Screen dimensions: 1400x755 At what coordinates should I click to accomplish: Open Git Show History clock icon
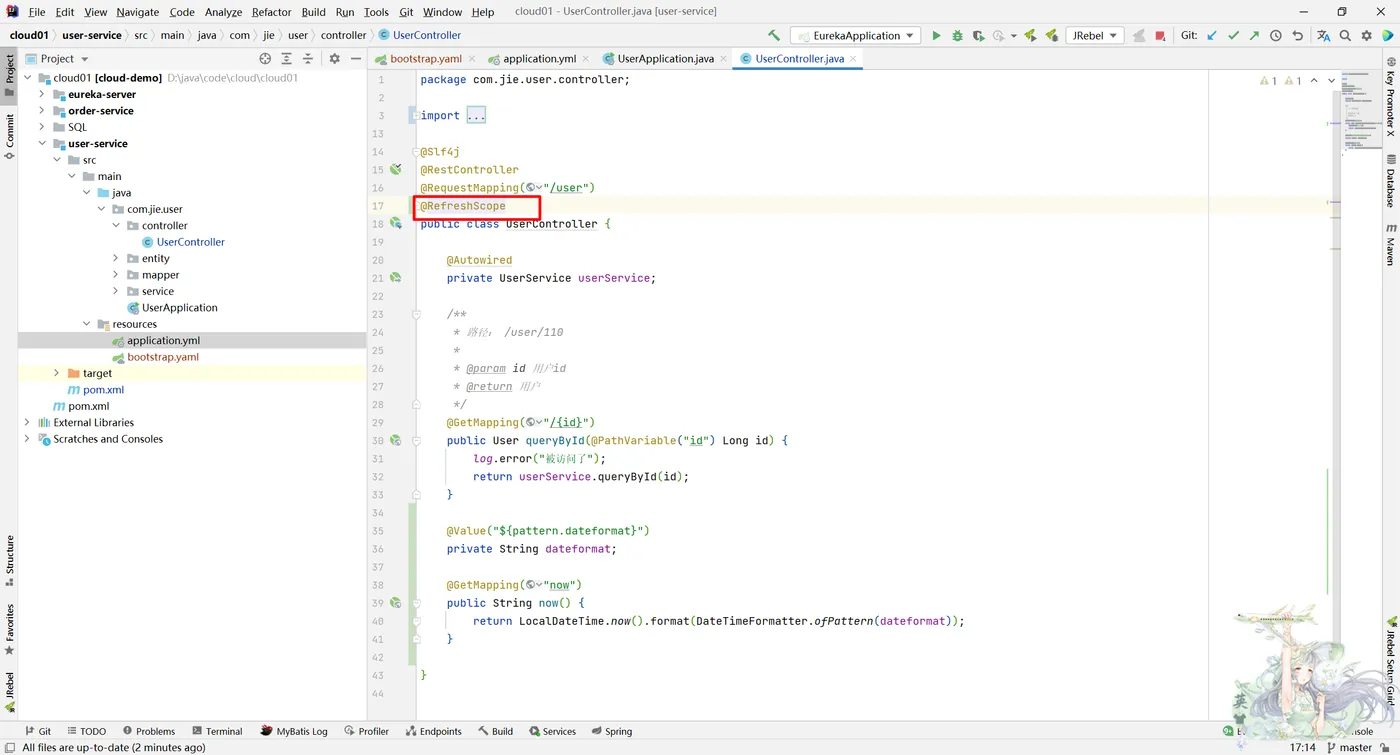pos(1276,35)
